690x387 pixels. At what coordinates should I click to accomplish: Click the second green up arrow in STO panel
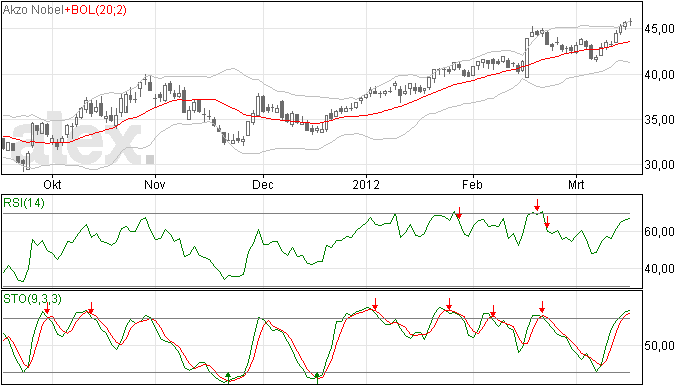317,378
